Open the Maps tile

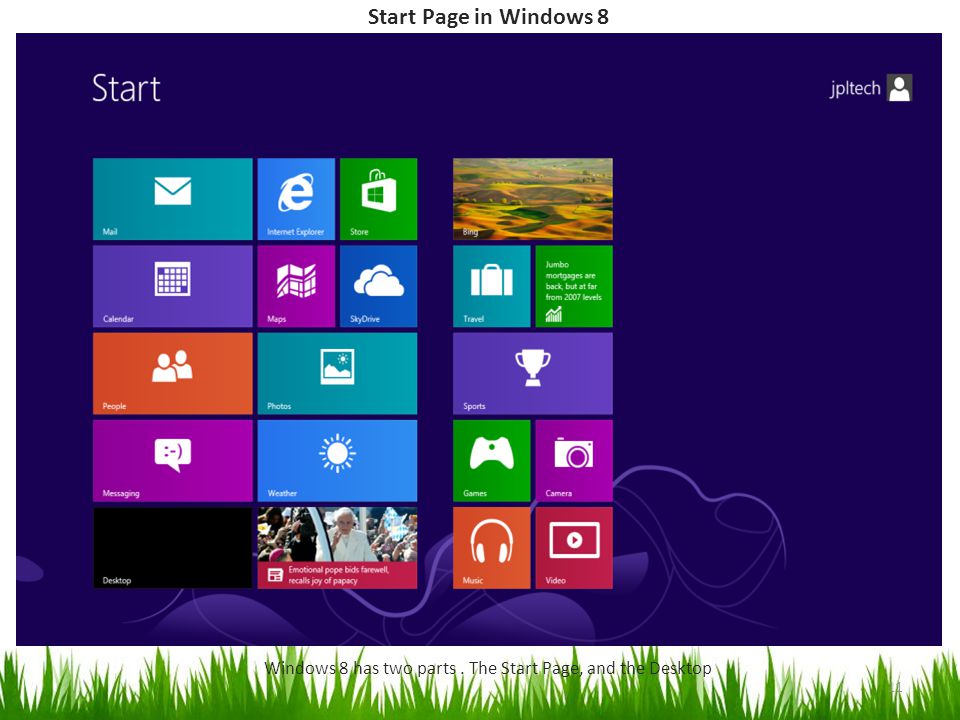coord(296,287)
